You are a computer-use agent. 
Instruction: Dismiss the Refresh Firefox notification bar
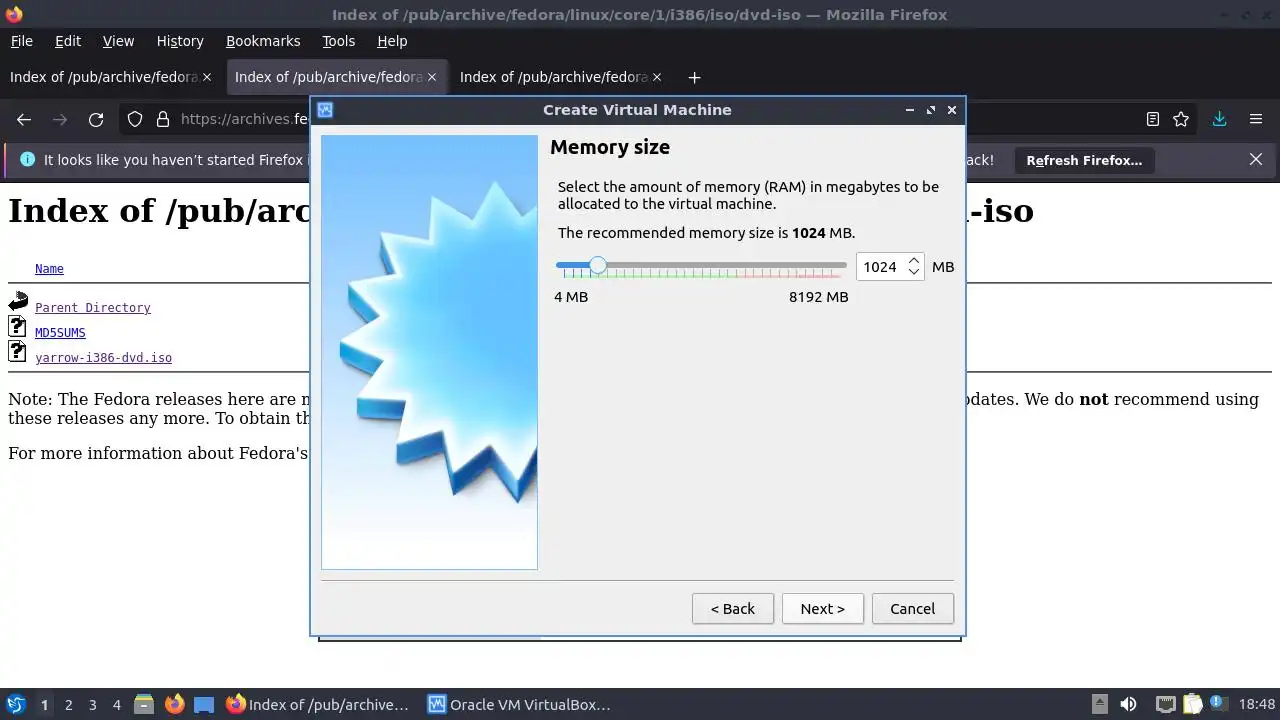coord(1256,159)
